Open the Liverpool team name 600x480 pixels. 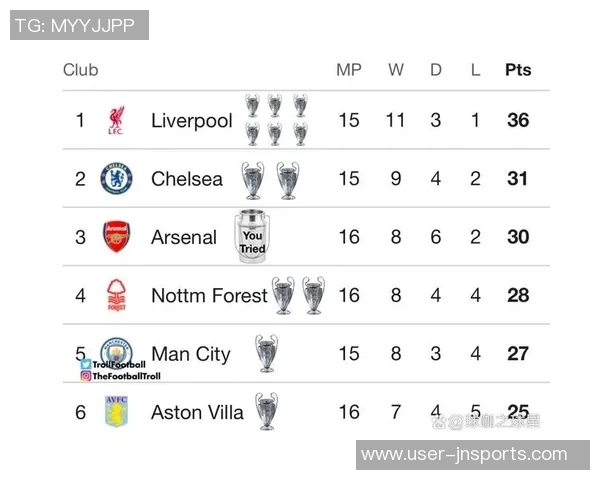coord(191,121)
